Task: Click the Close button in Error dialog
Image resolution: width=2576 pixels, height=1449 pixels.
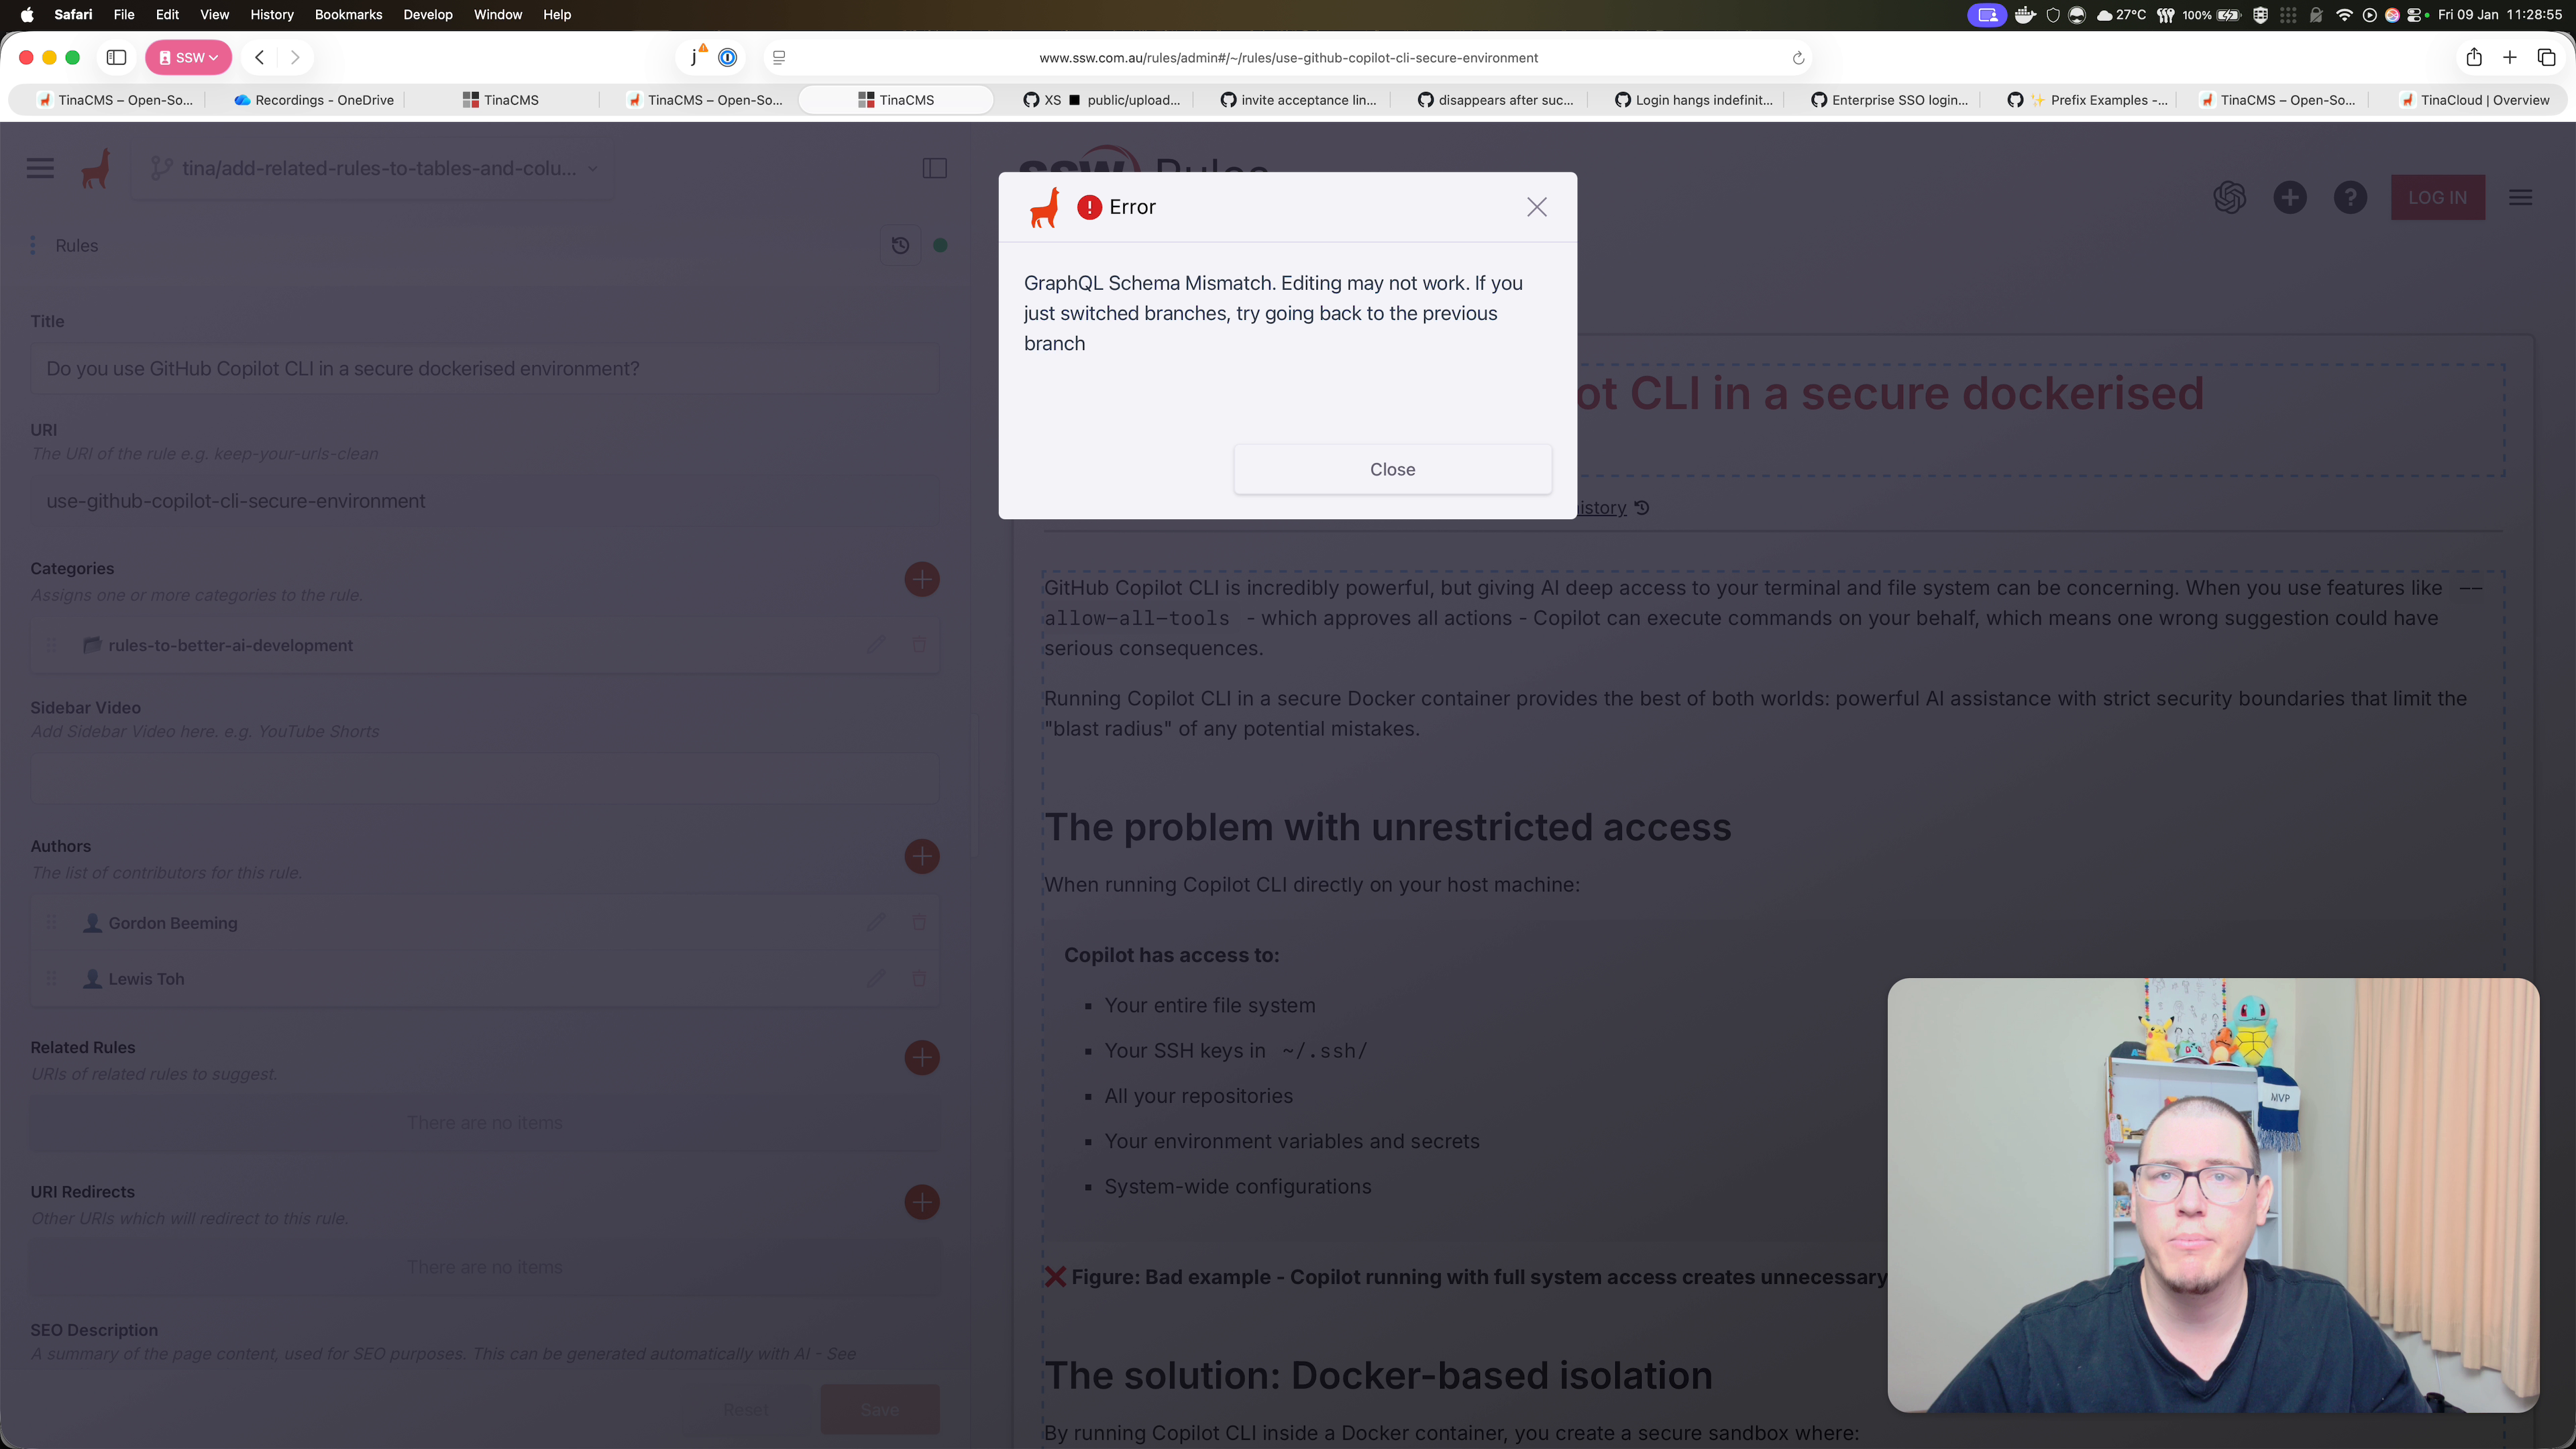Action: 1392,469
